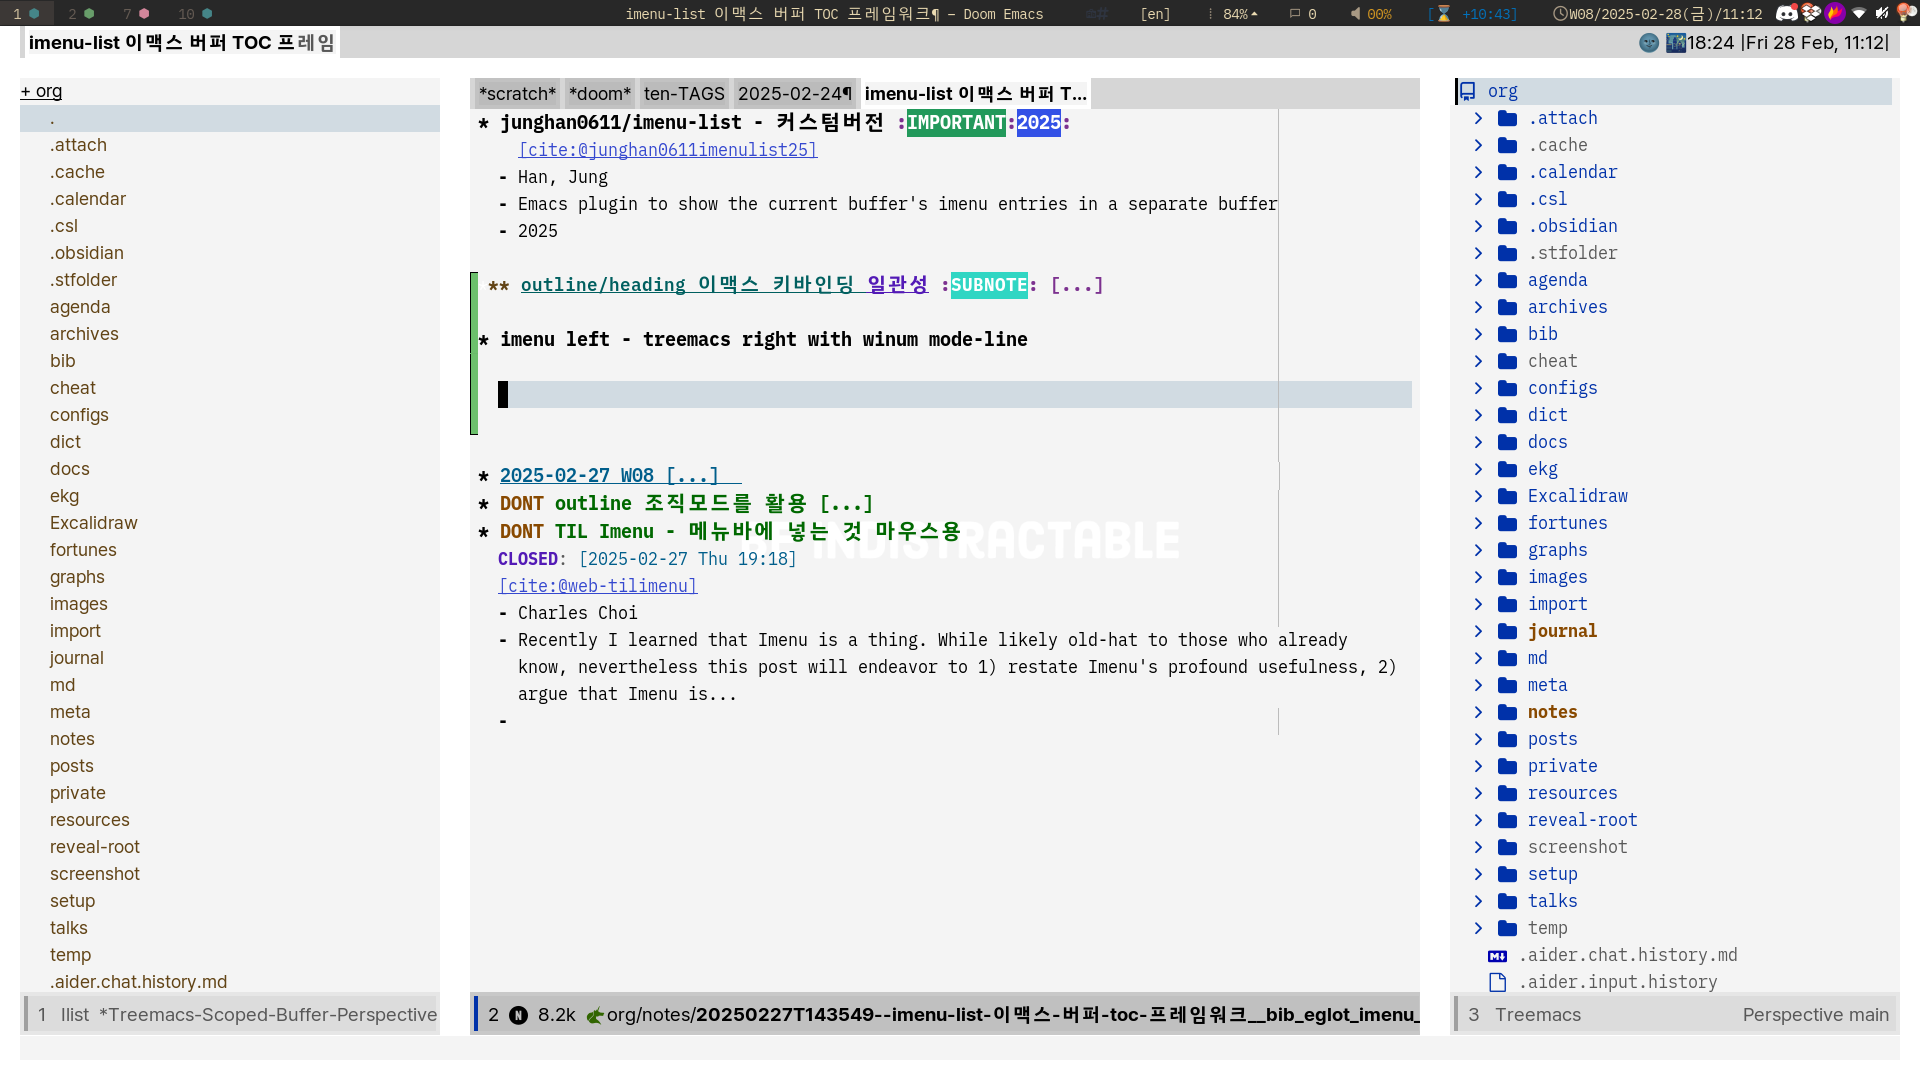Click the SUBNOTE tag
Screen dimensions: 1920x1080
point(989,285)
